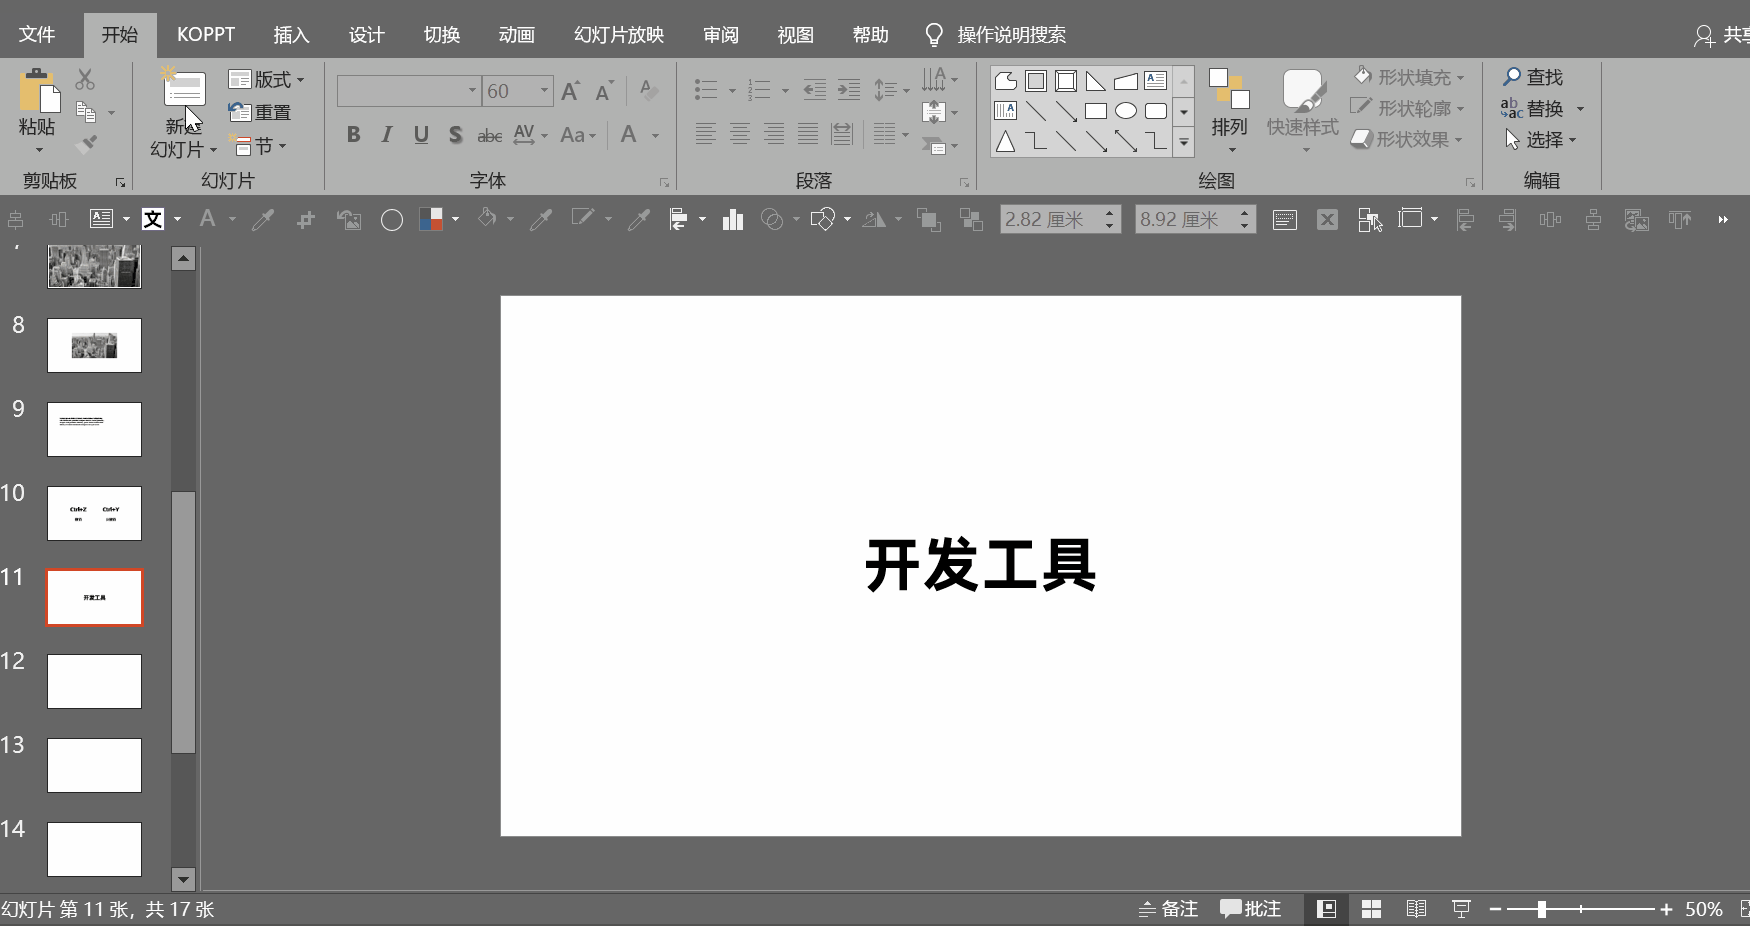The image size is (1750, 926).
Task: Switch to the KOPPT tab
Action: (206, 35)
